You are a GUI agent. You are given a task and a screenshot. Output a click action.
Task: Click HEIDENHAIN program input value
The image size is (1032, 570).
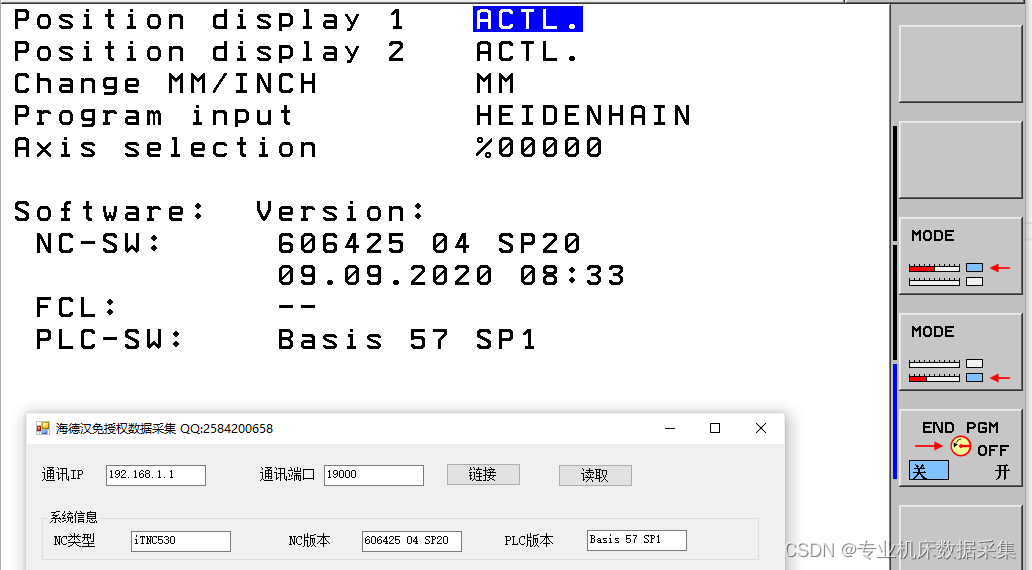pyautogui.click(x=583, y=115)
